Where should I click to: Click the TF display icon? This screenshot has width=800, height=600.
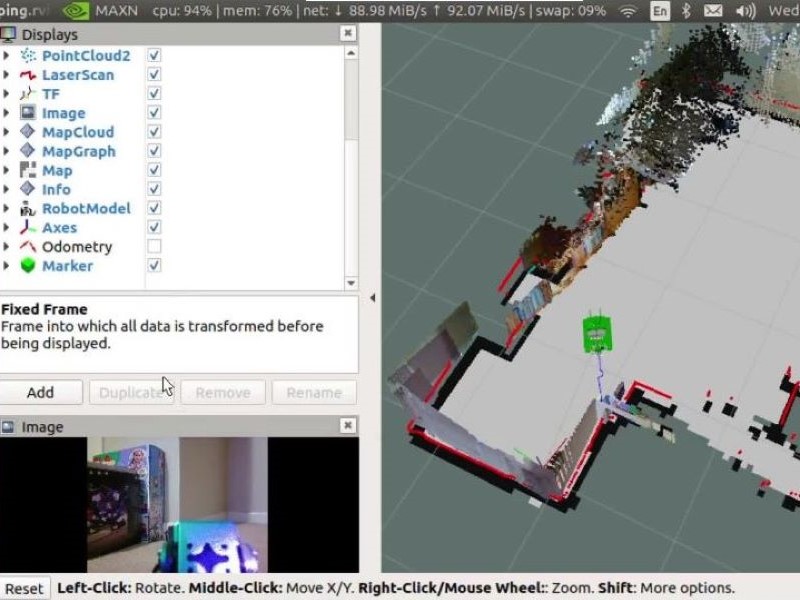click(28, 94)
